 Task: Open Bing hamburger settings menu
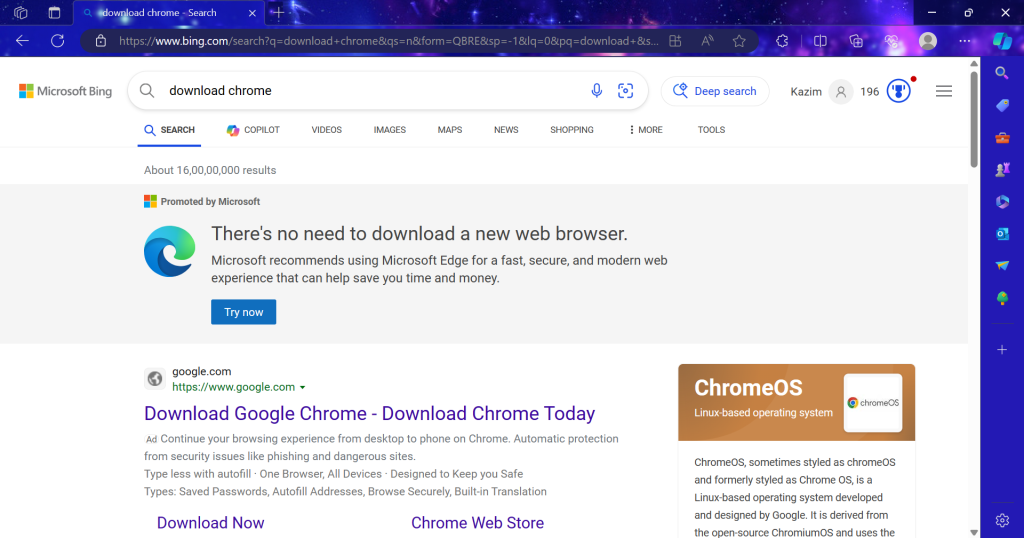coord(944,91)
